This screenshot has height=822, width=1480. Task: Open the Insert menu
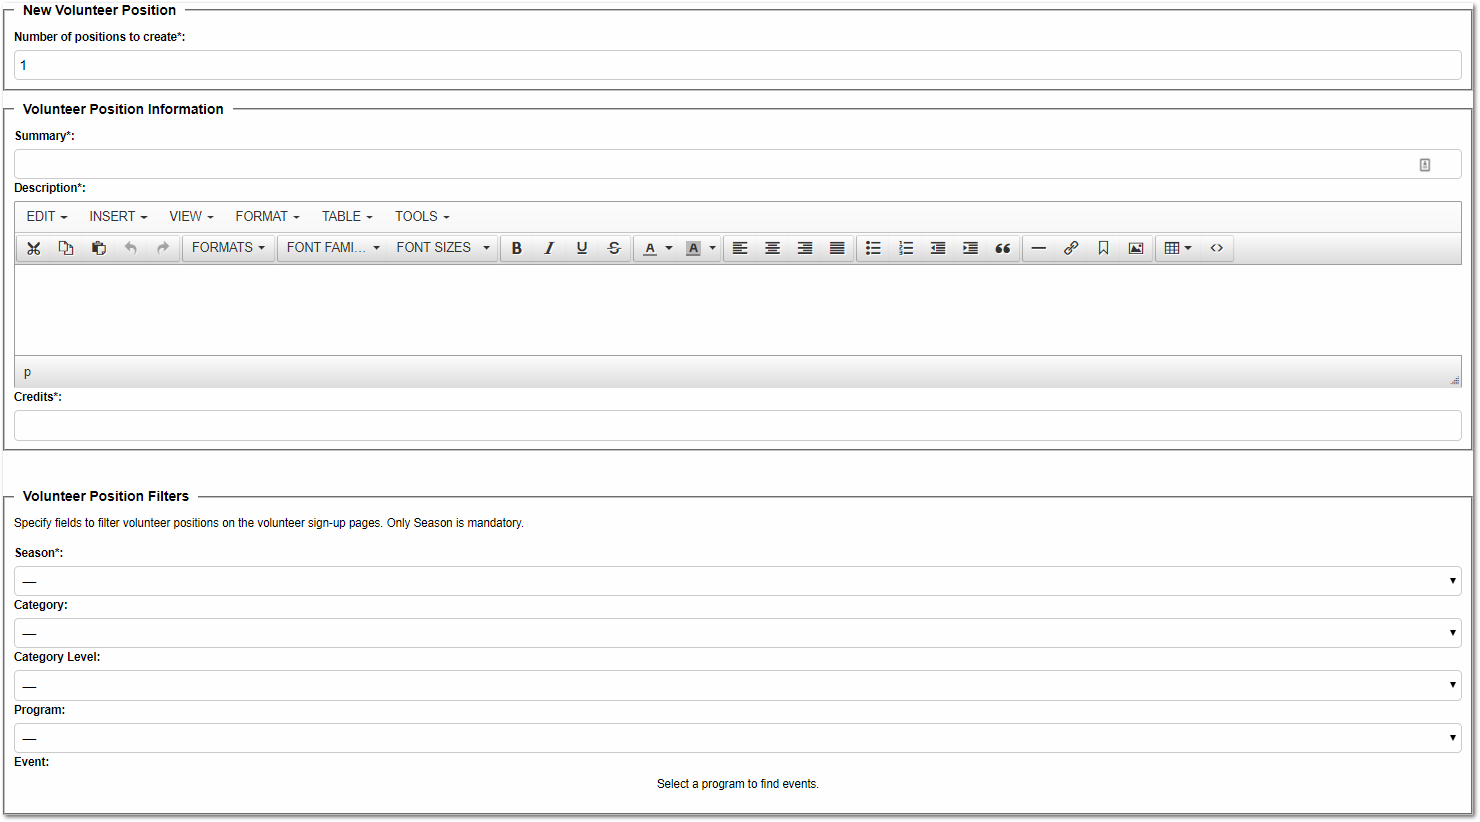[x=118, y=216]
